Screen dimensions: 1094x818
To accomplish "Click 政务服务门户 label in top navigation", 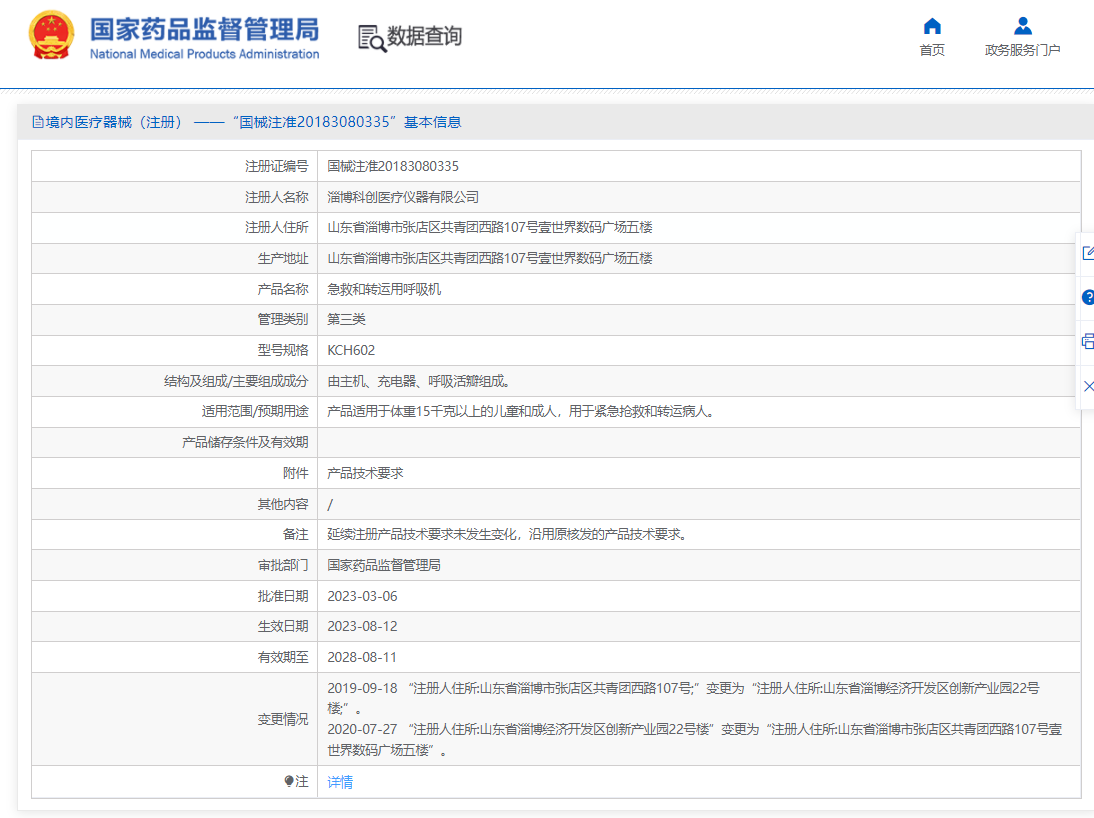I will click(1023, 50).
